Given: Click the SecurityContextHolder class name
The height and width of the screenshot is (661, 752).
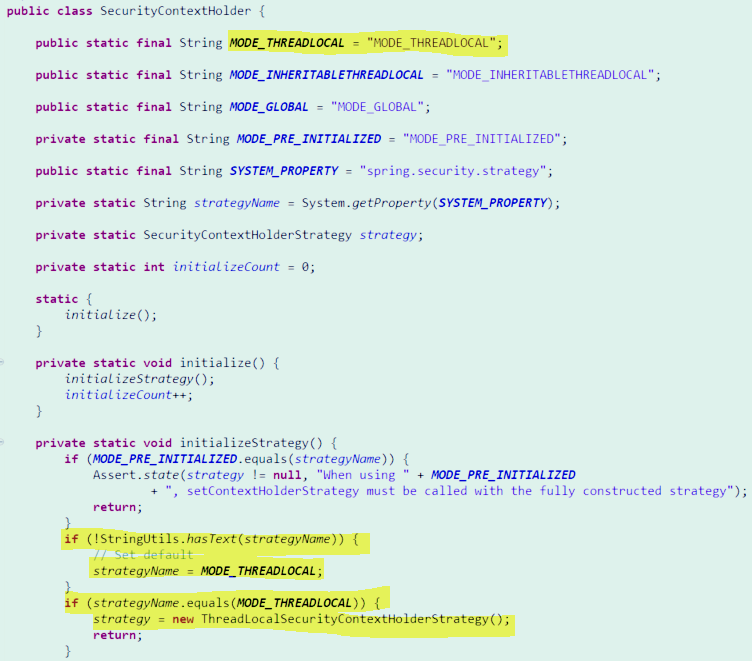Looking at the screenshot, I should coord(176,11).
